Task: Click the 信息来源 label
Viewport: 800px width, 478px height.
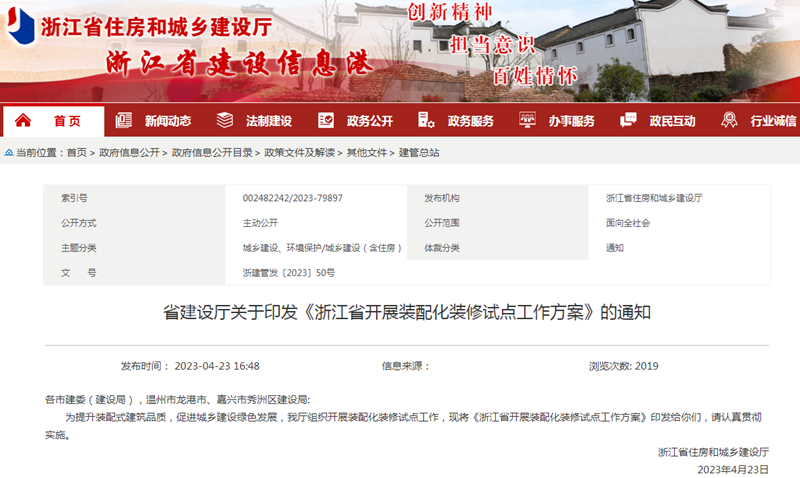Action: [x=406, y=366]
